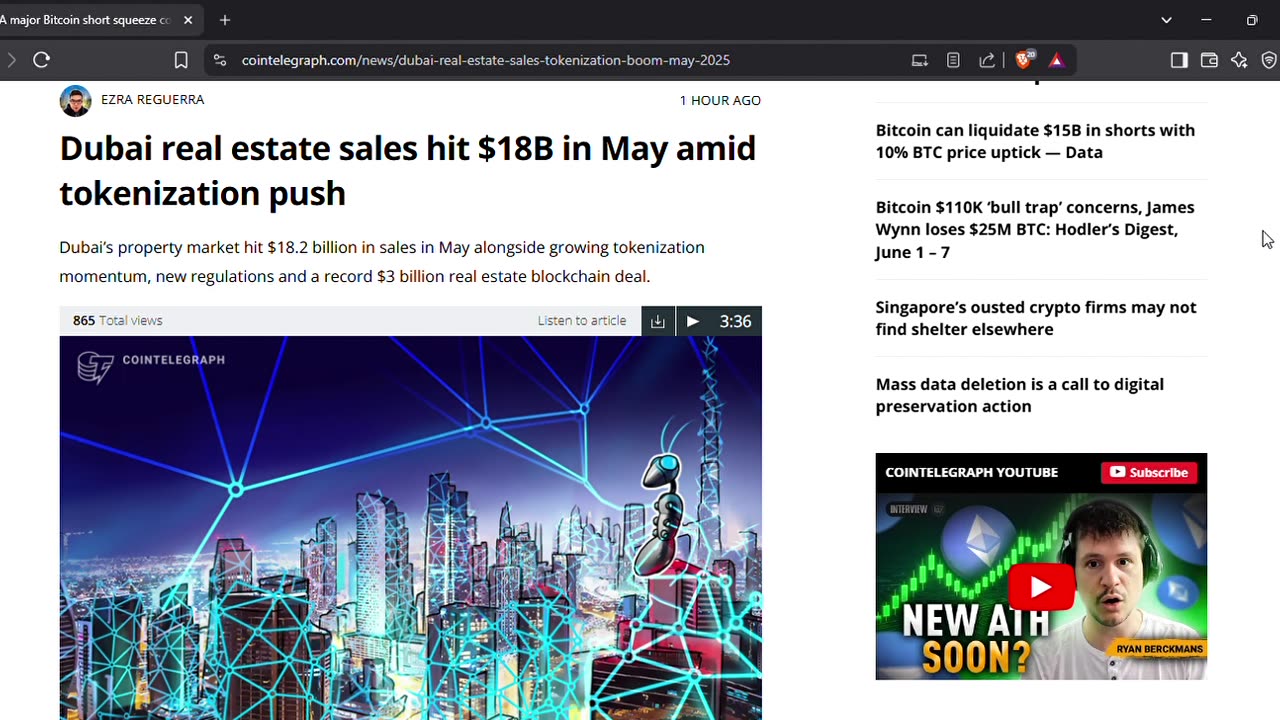Minimize the browser window
The width and height of the screenshot is (1280, 720).
(1206, 20)
